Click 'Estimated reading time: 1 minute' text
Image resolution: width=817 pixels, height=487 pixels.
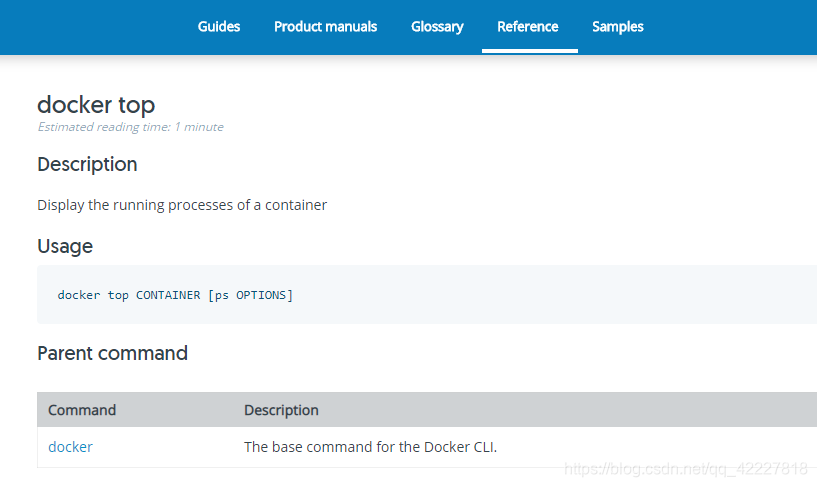pos(130,127)
